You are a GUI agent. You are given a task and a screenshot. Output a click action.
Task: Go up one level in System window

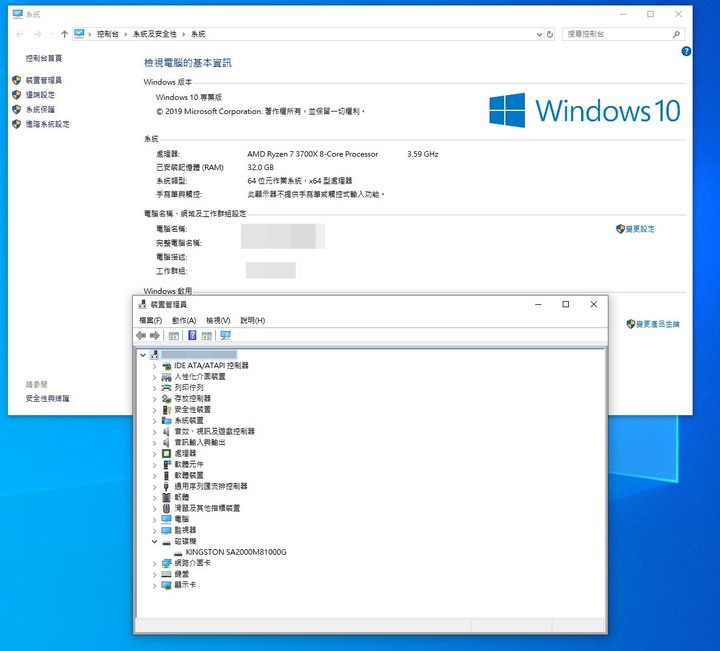(64, 34)
